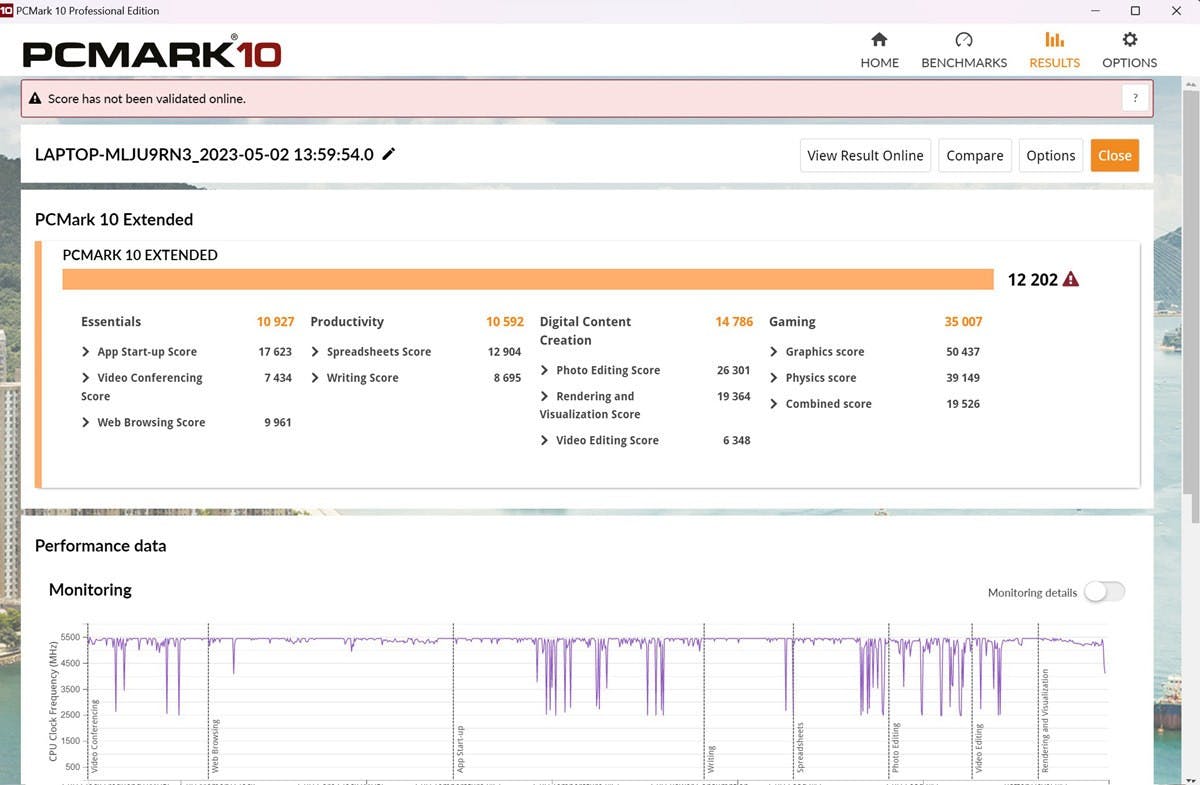Open the Options gear icon
This screenshot has width=1200, height=785.
(x=1129, y=40)
